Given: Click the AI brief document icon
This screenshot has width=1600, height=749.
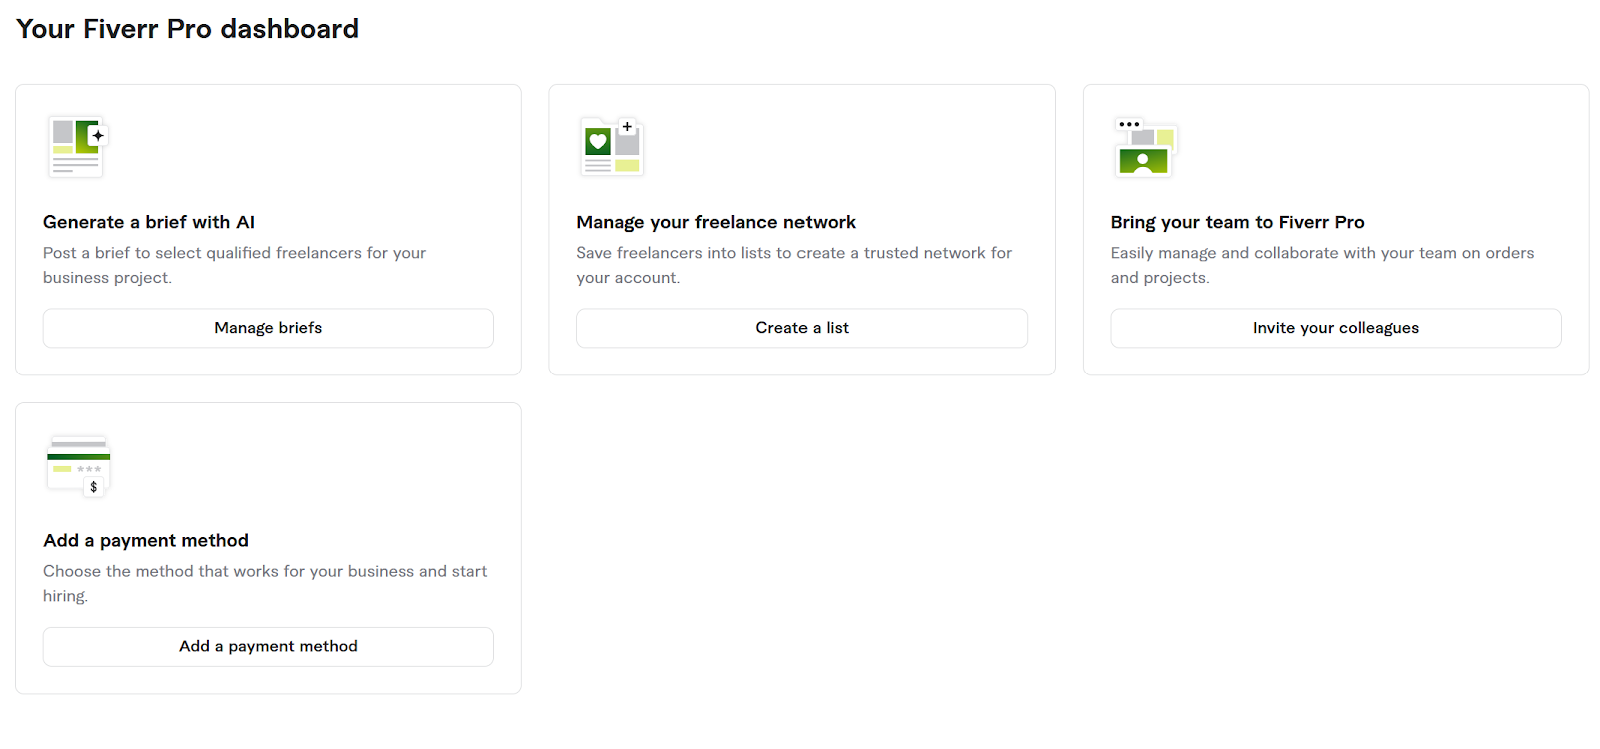Looking at the screenshot, I should 77,147.
